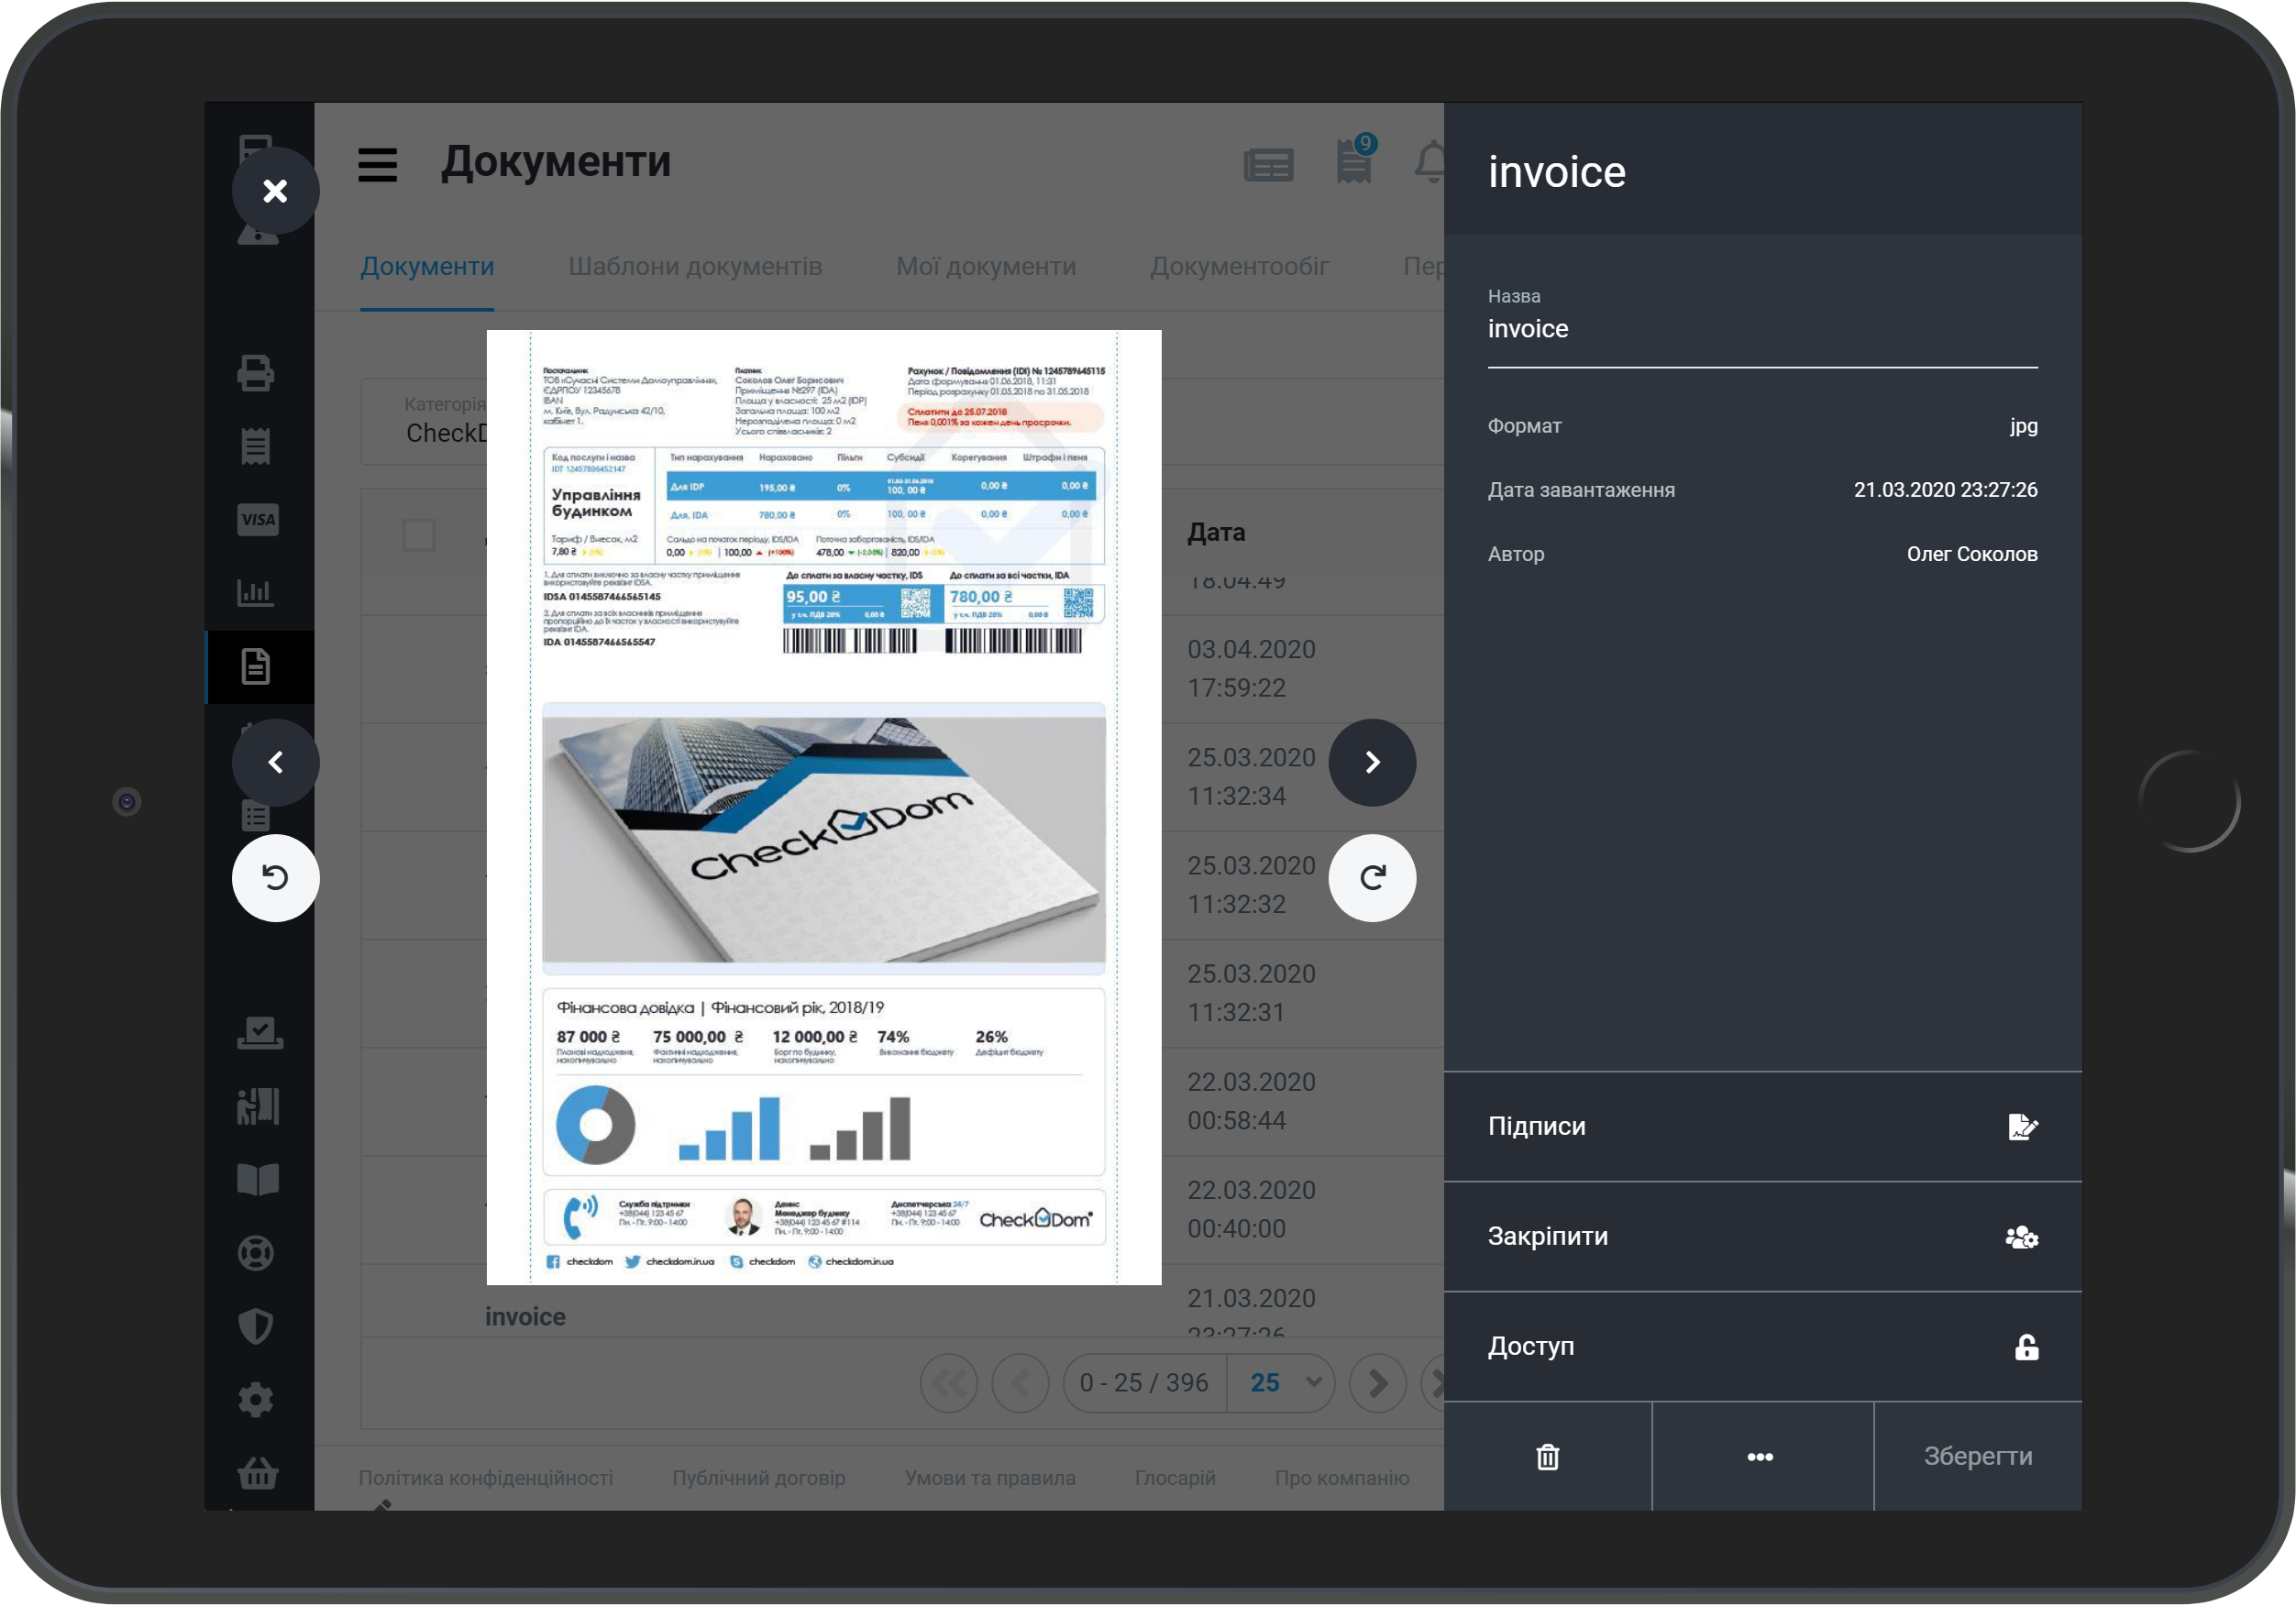Go to first page of pagination
Viewport: 2296px width, 1606px height.
point(949,1383)
